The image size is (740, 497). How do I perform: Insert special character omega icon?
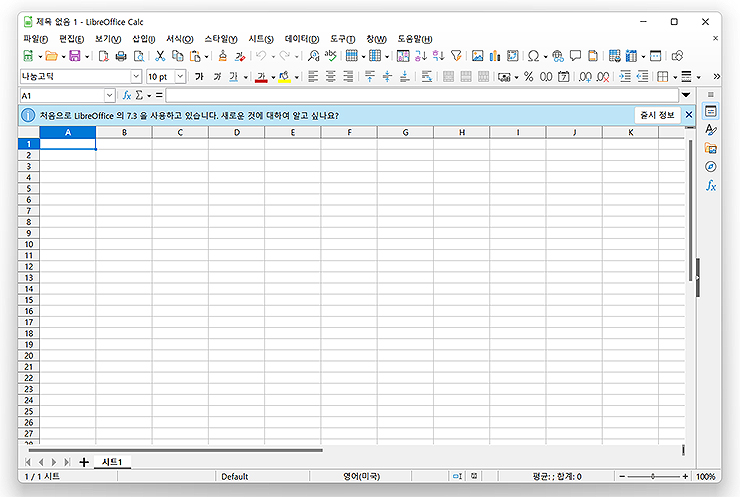533,56
